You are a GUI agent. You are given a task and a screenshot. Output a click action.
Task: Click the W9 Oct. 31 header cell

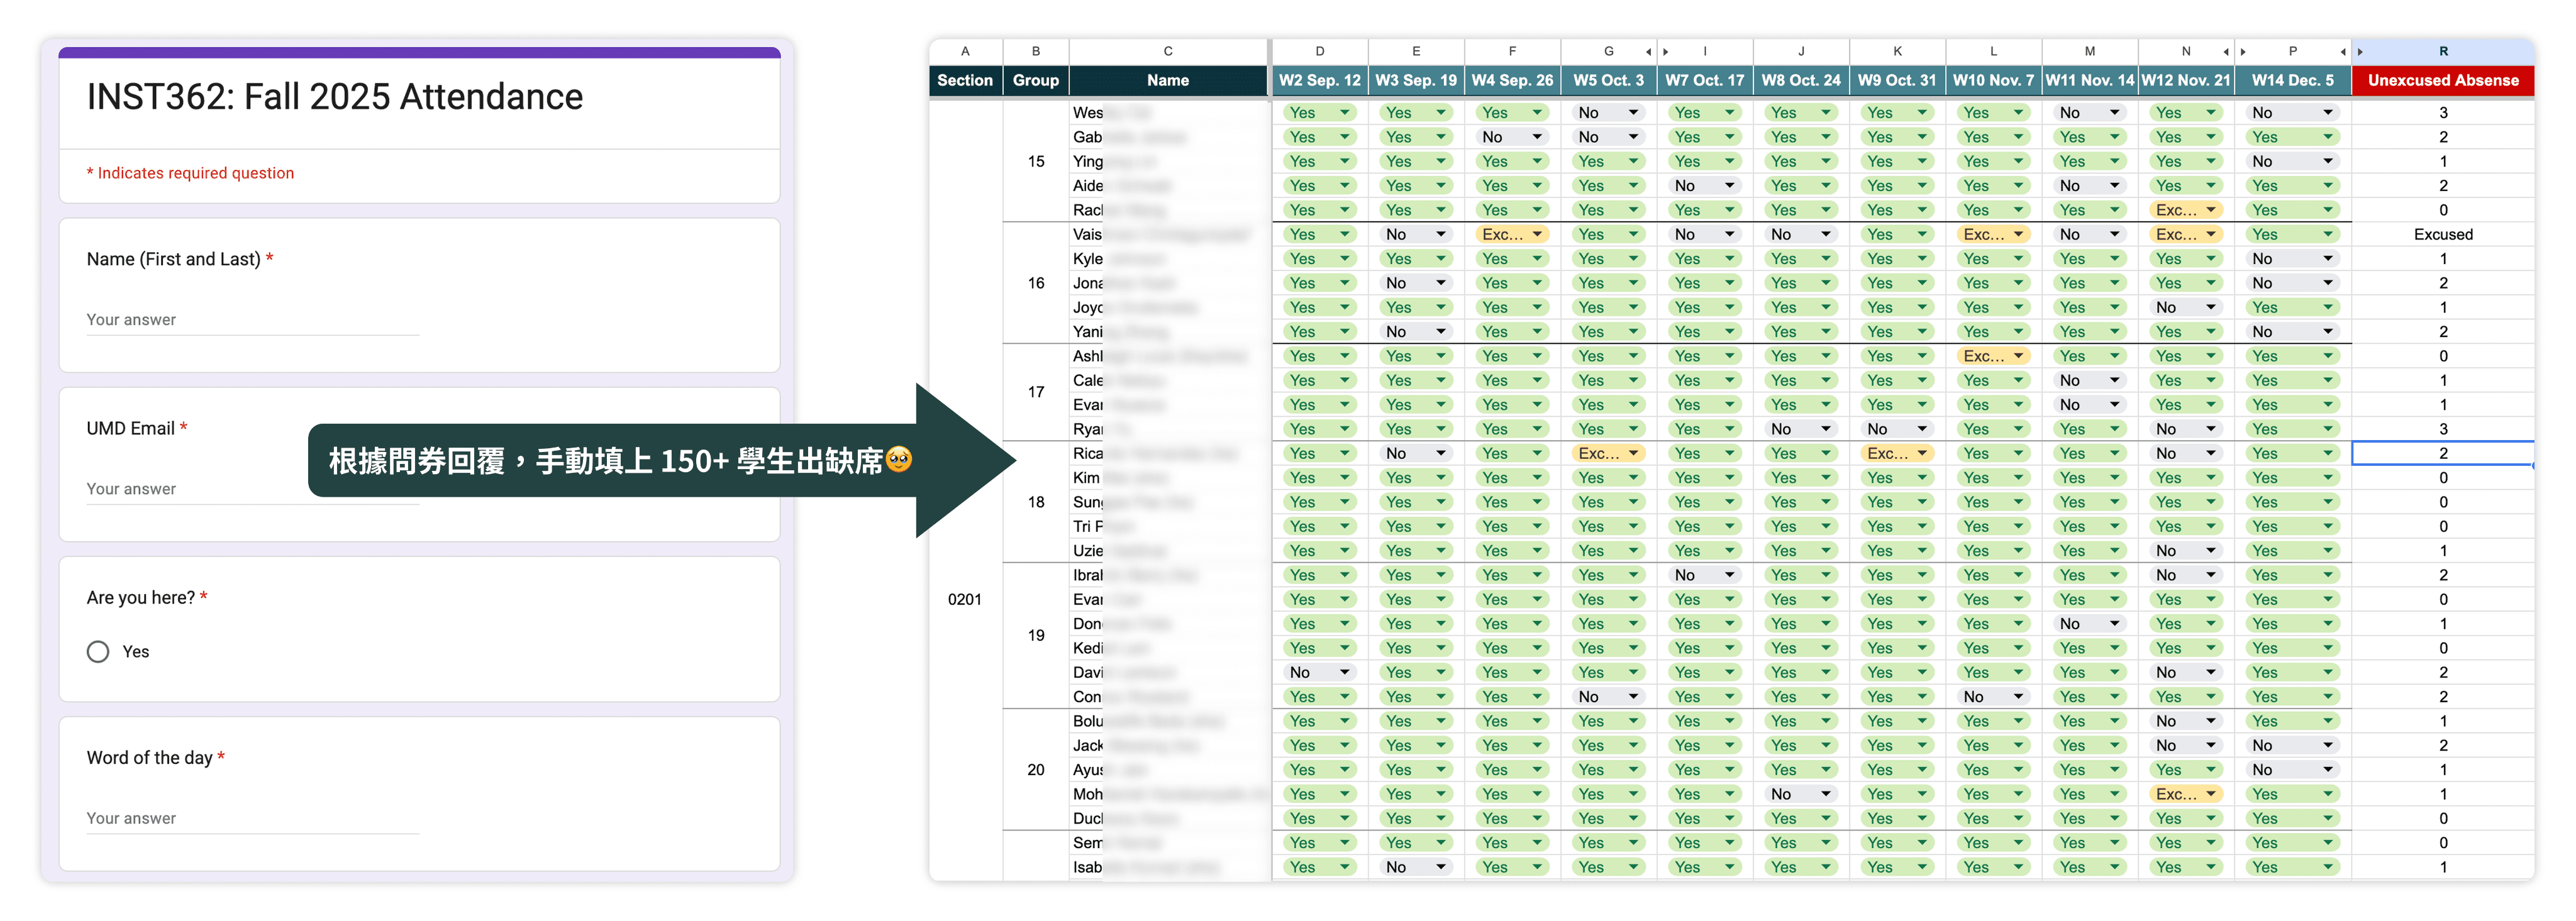coord(1897,81)
